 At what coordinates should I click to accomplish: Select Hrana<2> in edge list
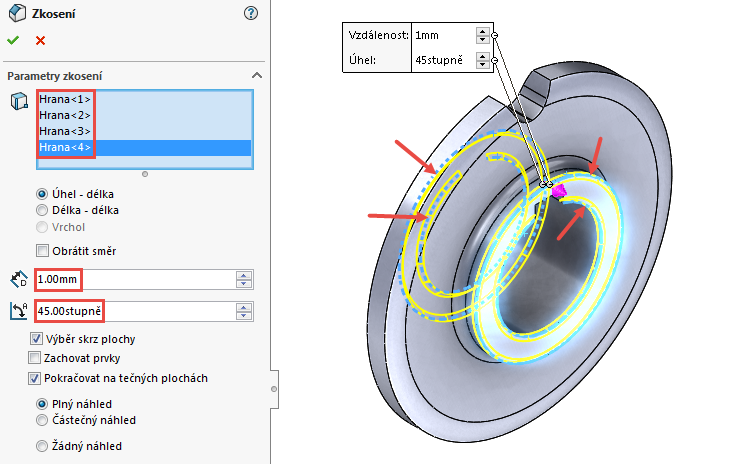144,115
